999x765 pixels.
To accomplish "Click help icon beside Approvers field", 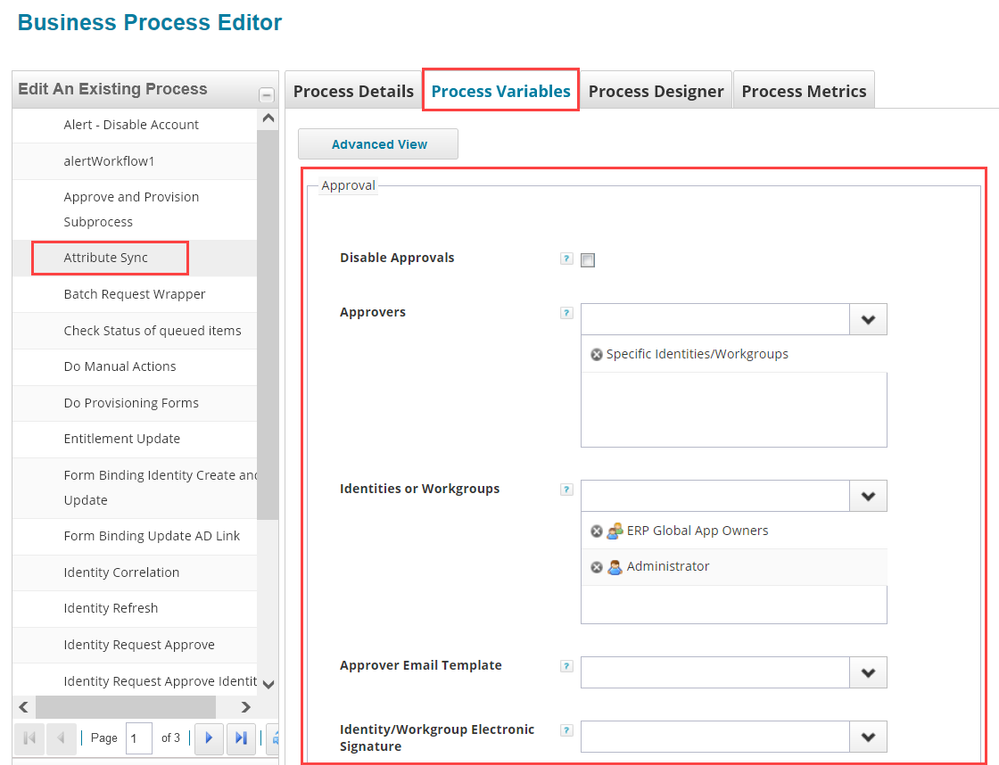I will (567, 313).
